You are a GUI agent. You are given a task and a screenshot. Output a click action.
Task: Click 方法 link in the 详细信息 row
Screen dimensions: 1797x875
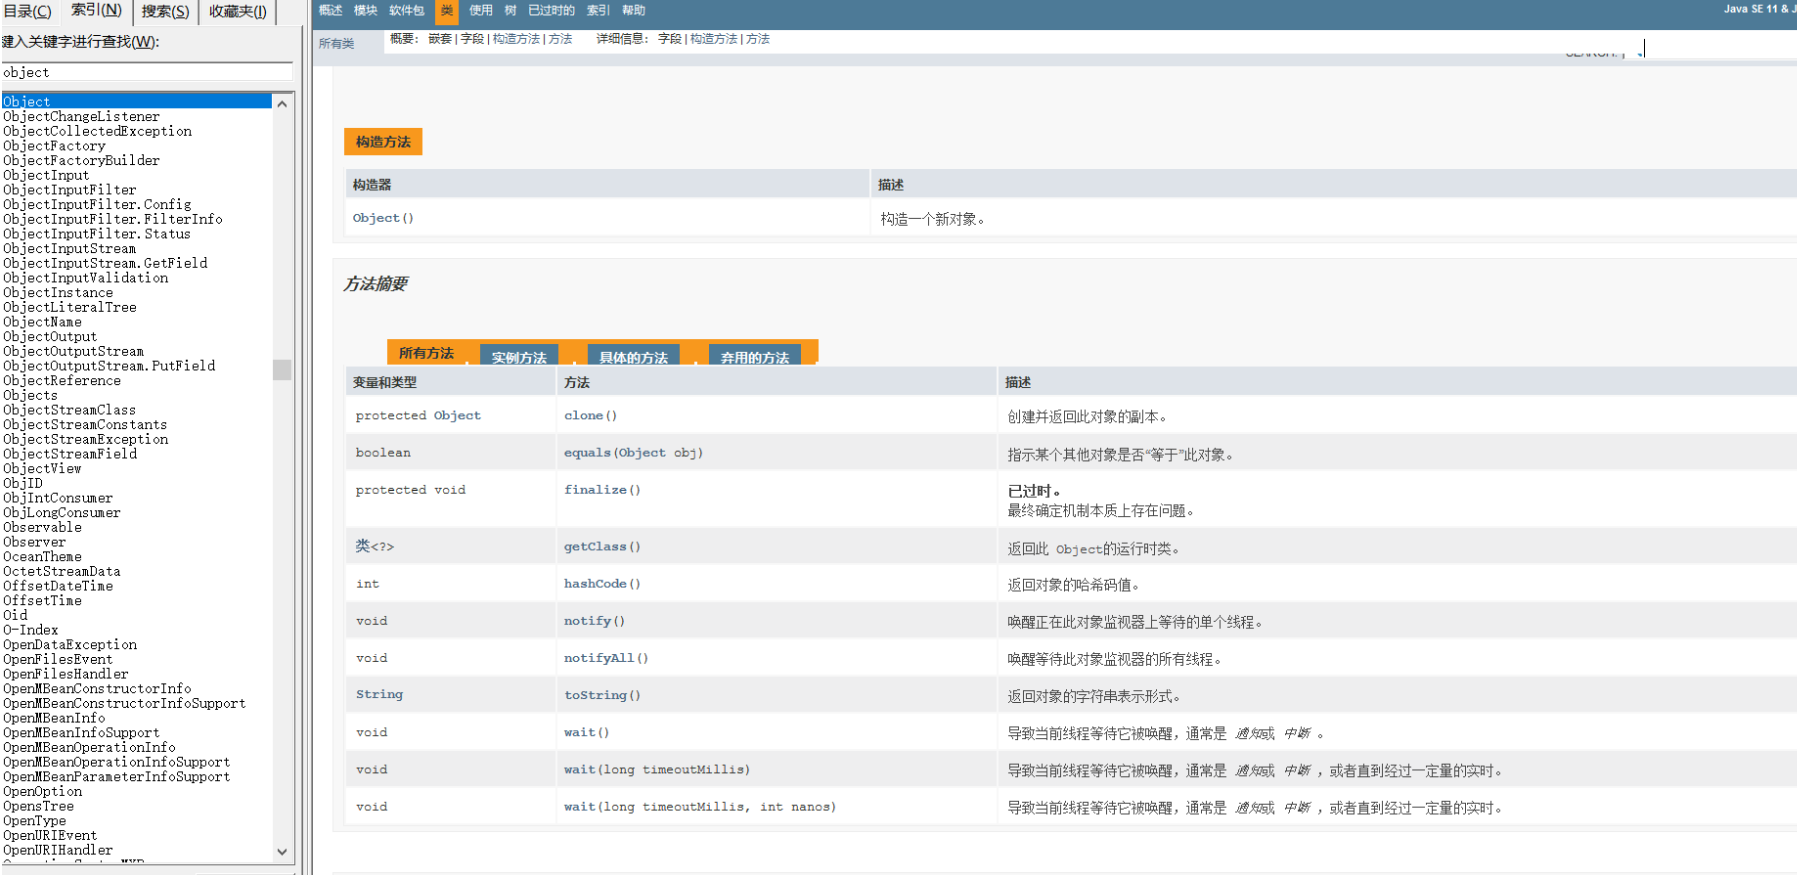[758, 39]
